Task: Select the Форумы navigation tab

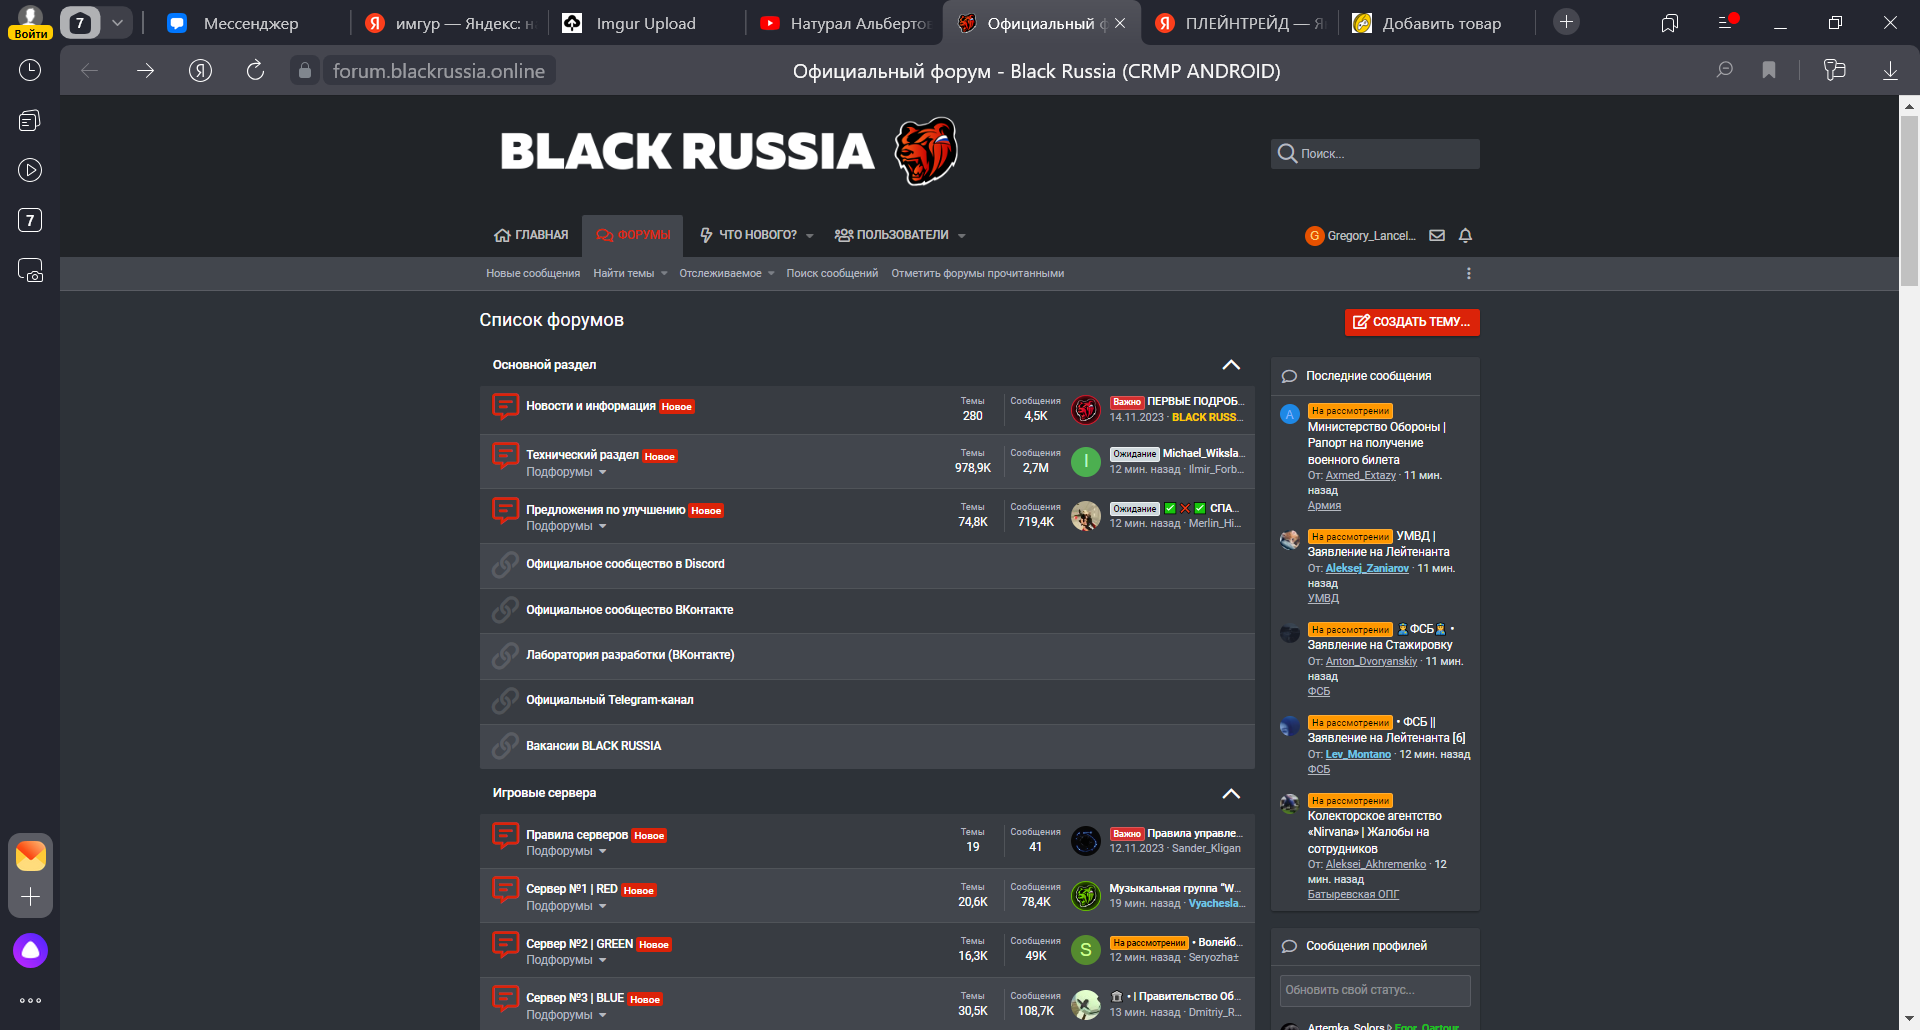Action: tap(633, 235)
